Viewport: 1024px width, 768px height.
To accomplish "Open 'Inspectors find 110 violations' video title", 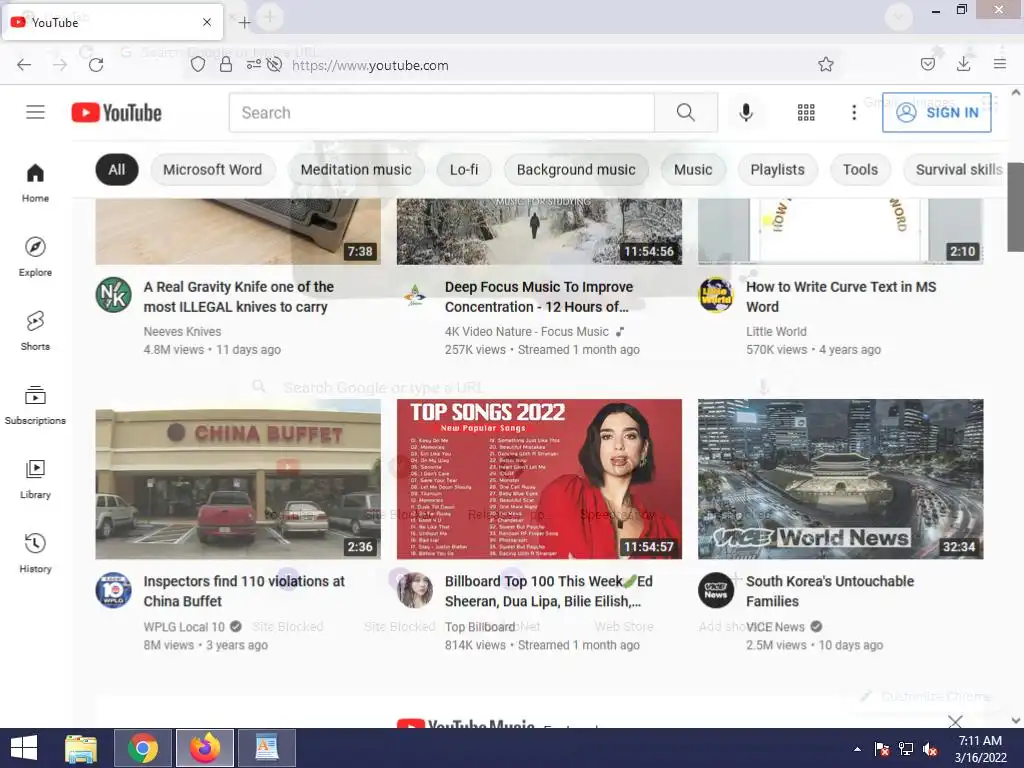I will pos(244,591).
